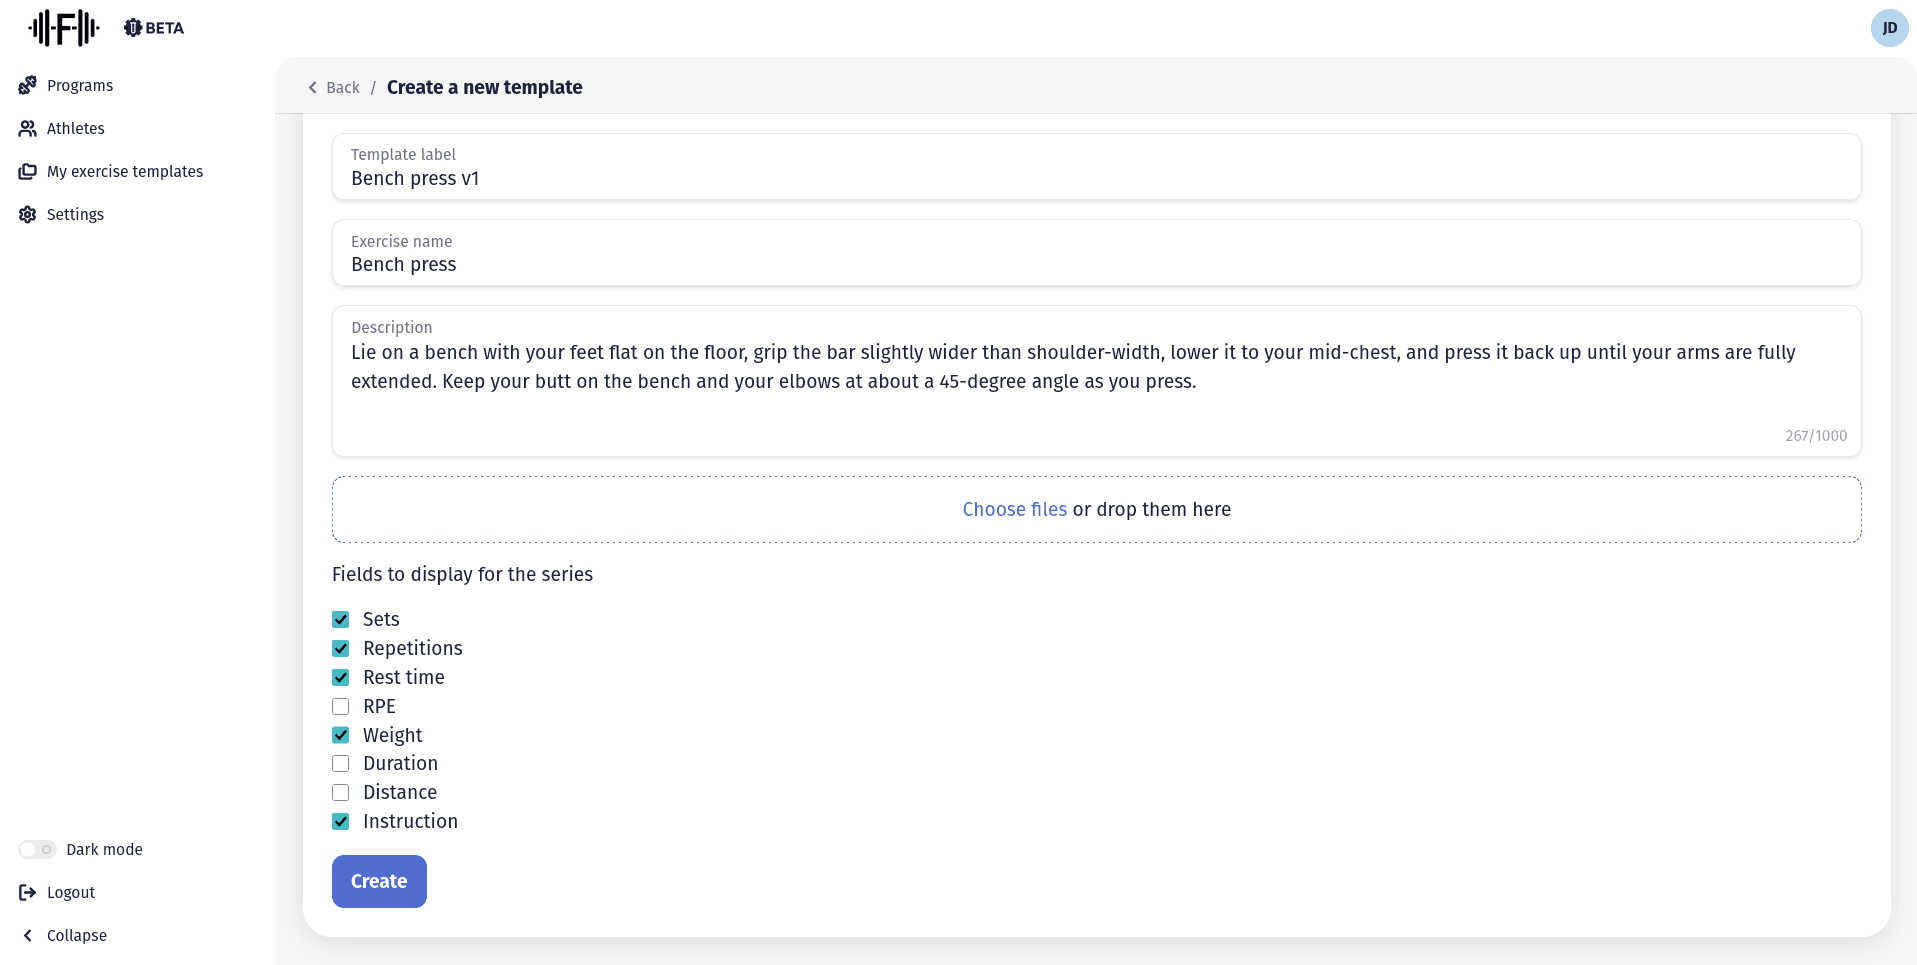Click the JD user avatar
The width and height of the screenshot is (1917, 965).
pos(1889,28)
